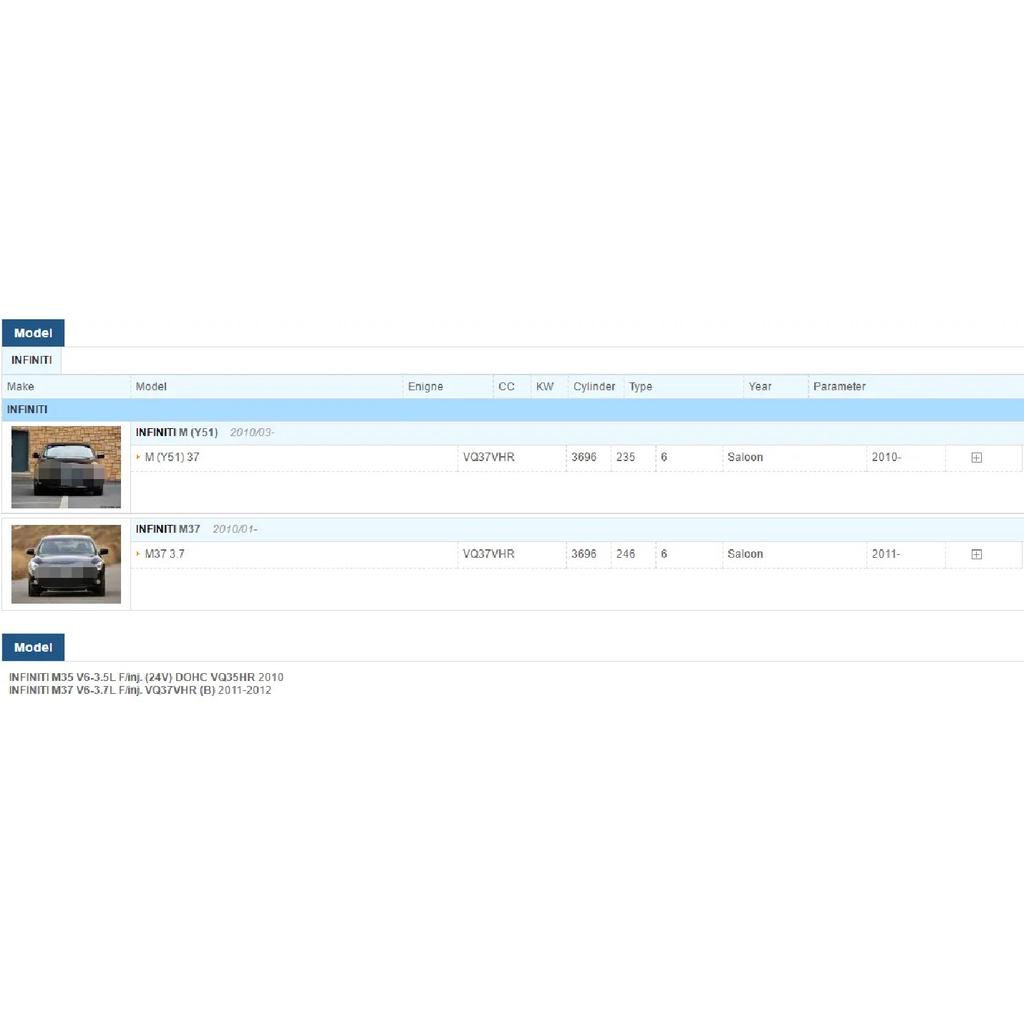Expand parameters for M37 3.7 row

(x=976, y=554)
